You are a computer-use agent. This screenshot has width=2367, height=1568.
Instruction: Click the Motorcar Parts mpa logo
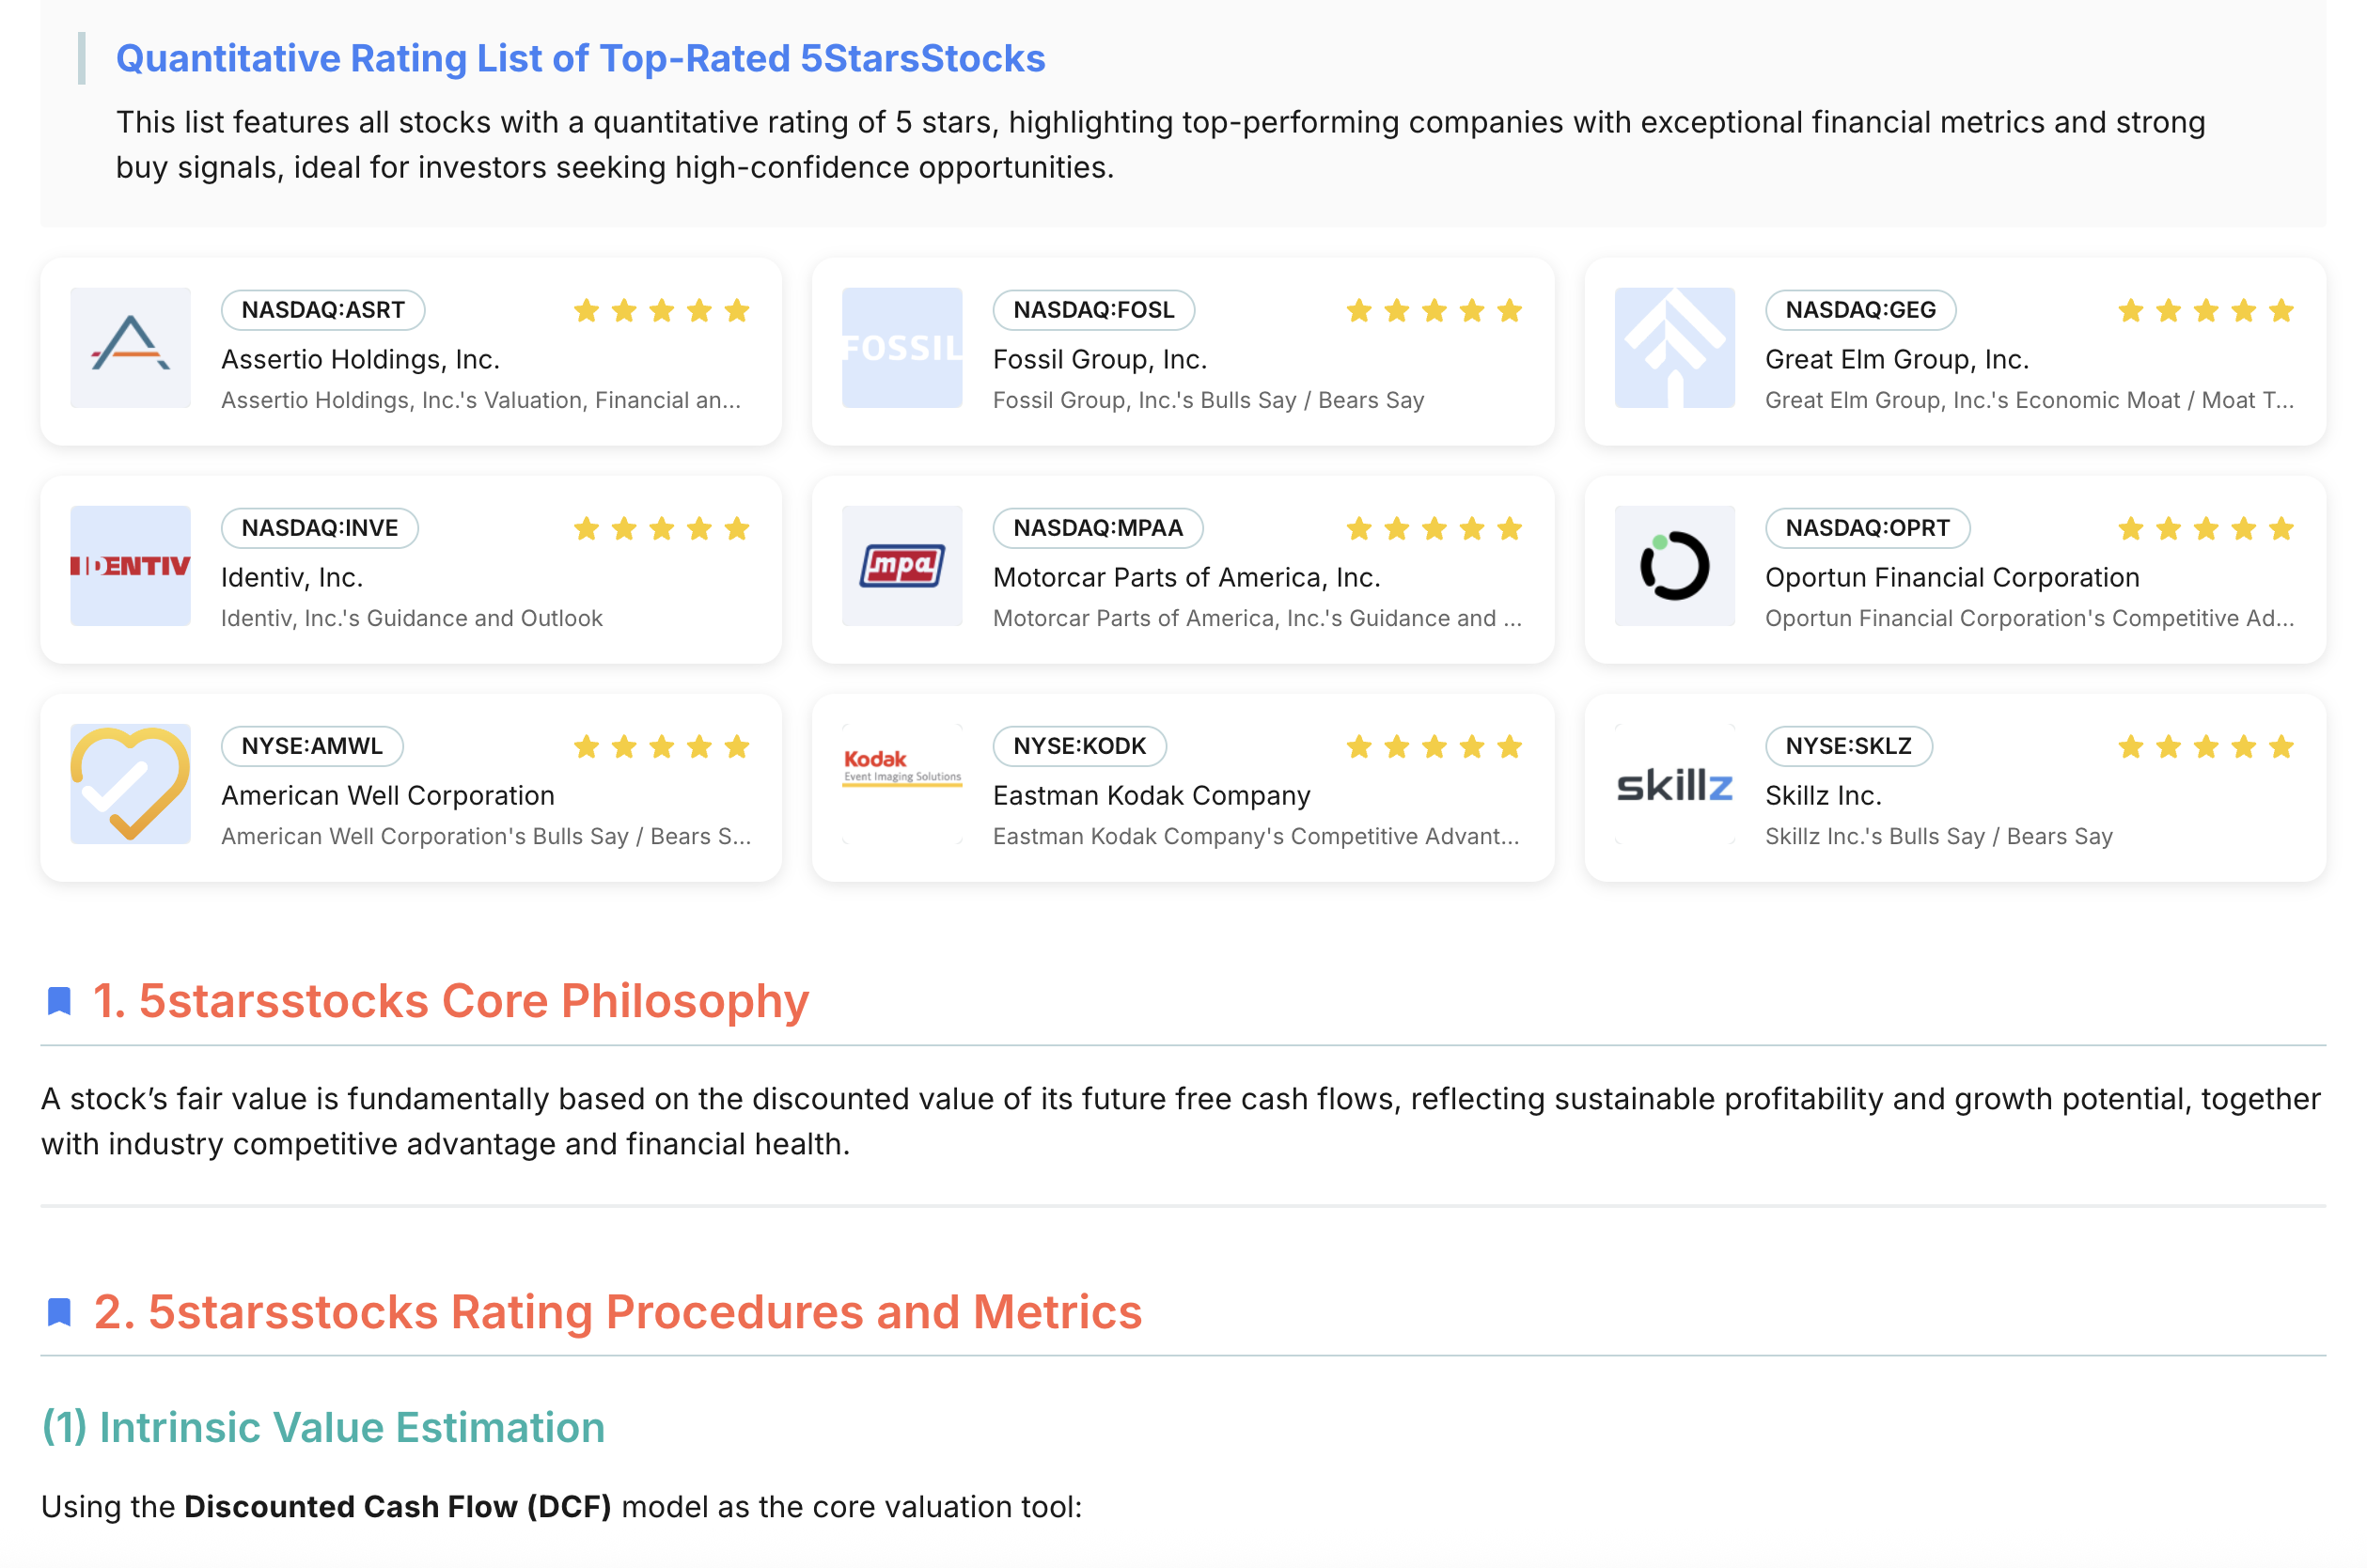point(902,566)
